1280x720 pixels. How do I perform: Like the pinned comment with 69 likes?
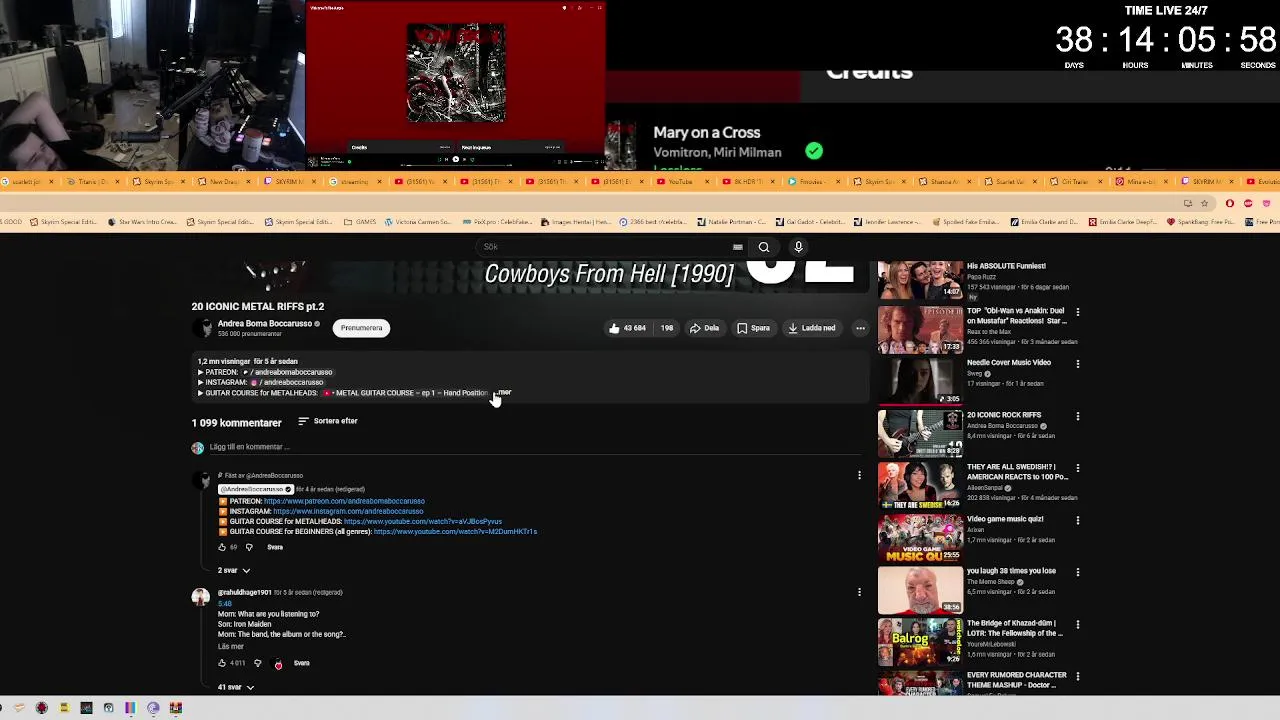222,547
